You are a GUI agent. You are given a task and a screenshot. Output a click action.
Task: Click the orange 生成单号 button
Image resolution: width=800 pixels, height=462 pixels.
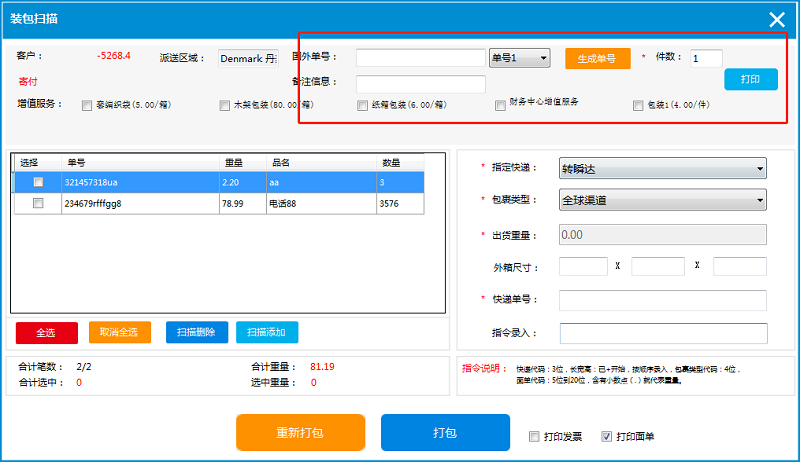(x=597, y=59)
